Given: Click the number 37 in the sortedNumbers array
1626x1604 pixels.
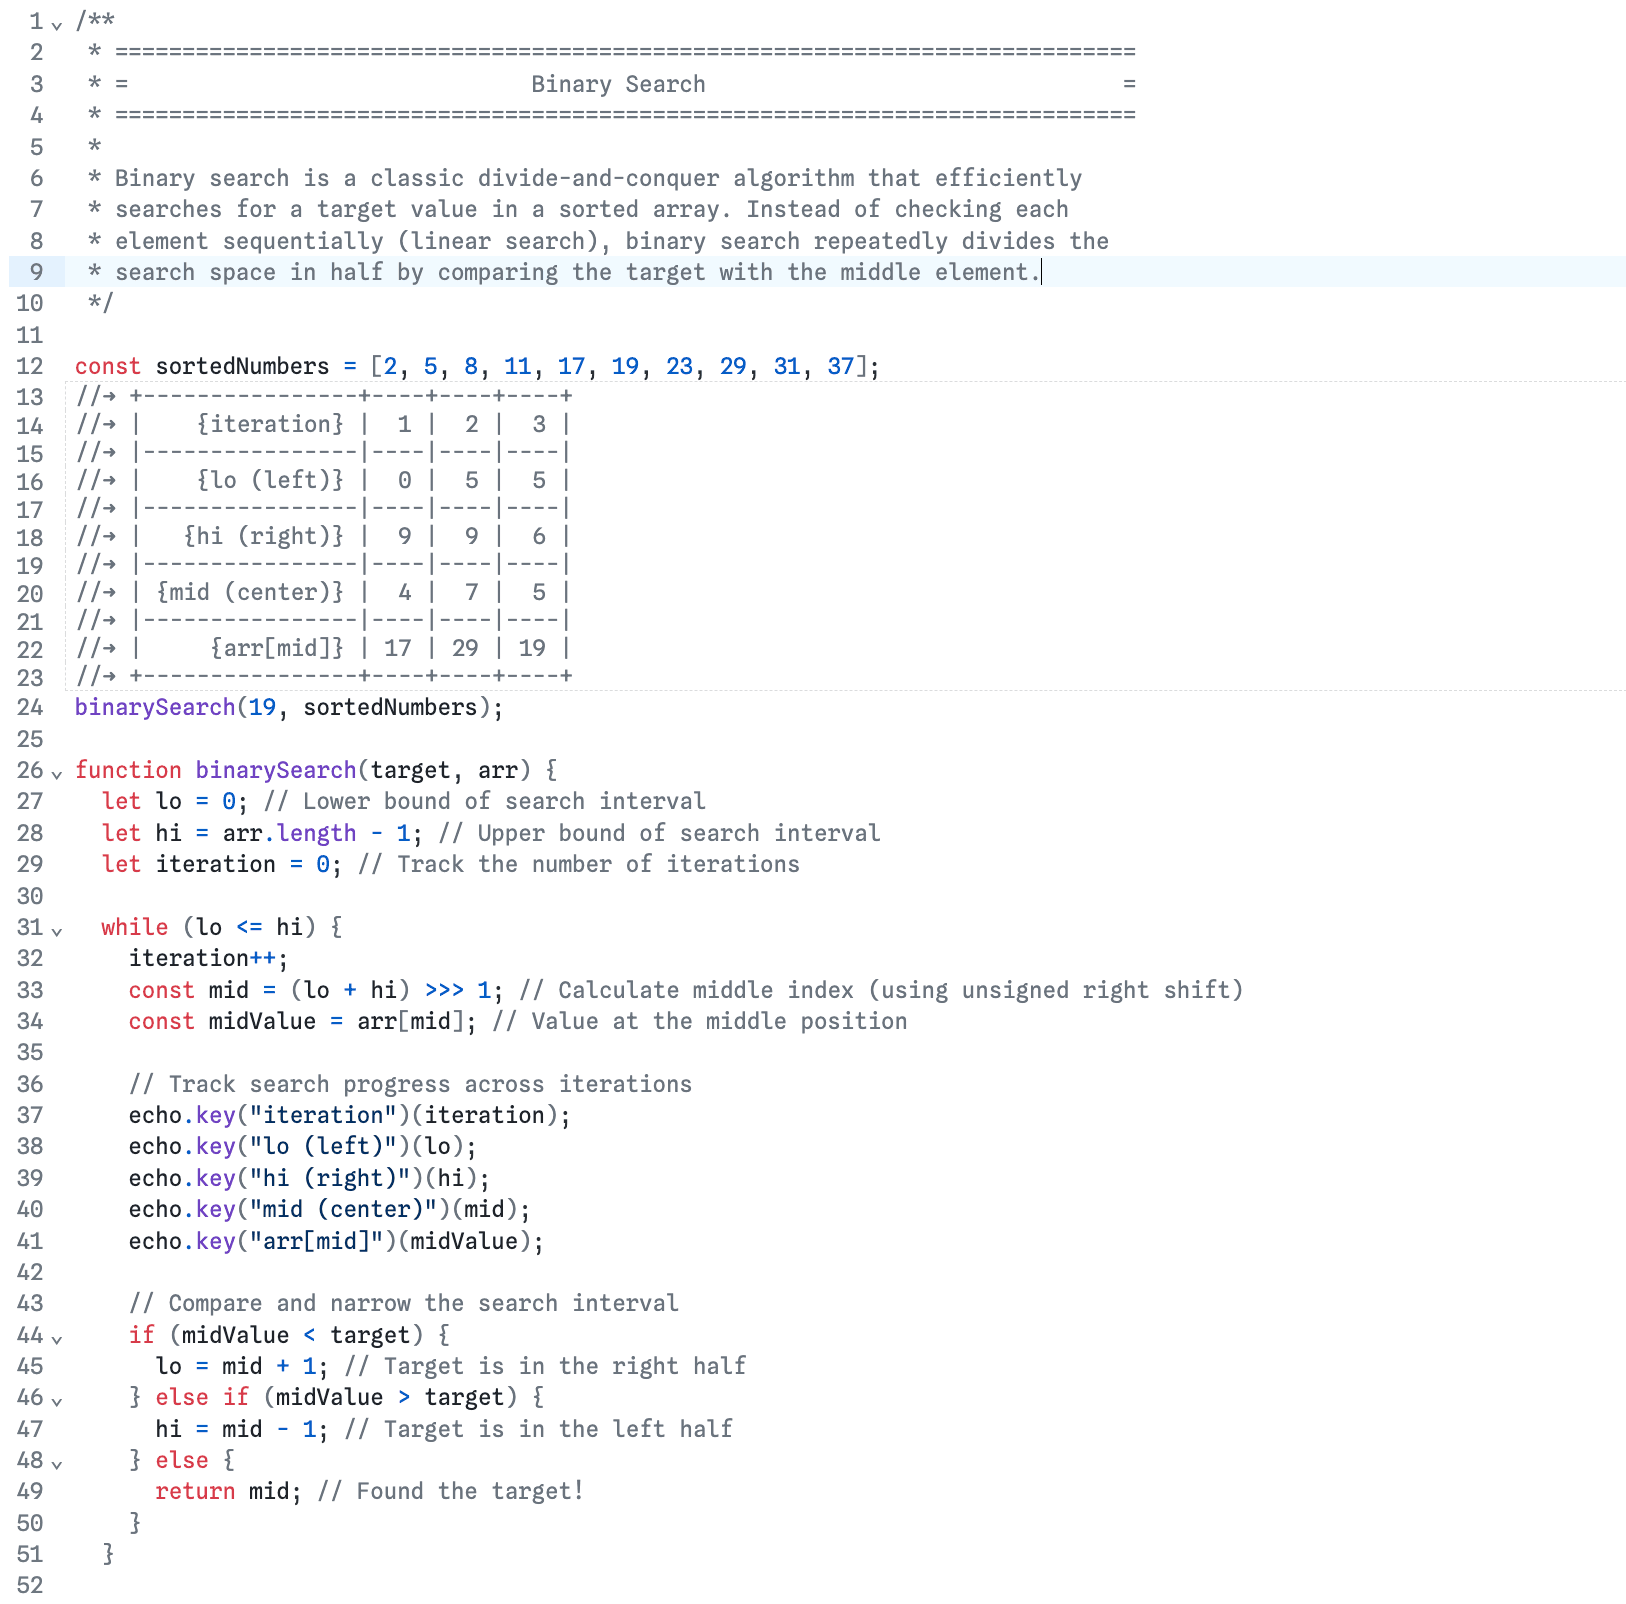Looking at the screenshot, I should click(x=841, y=366).
